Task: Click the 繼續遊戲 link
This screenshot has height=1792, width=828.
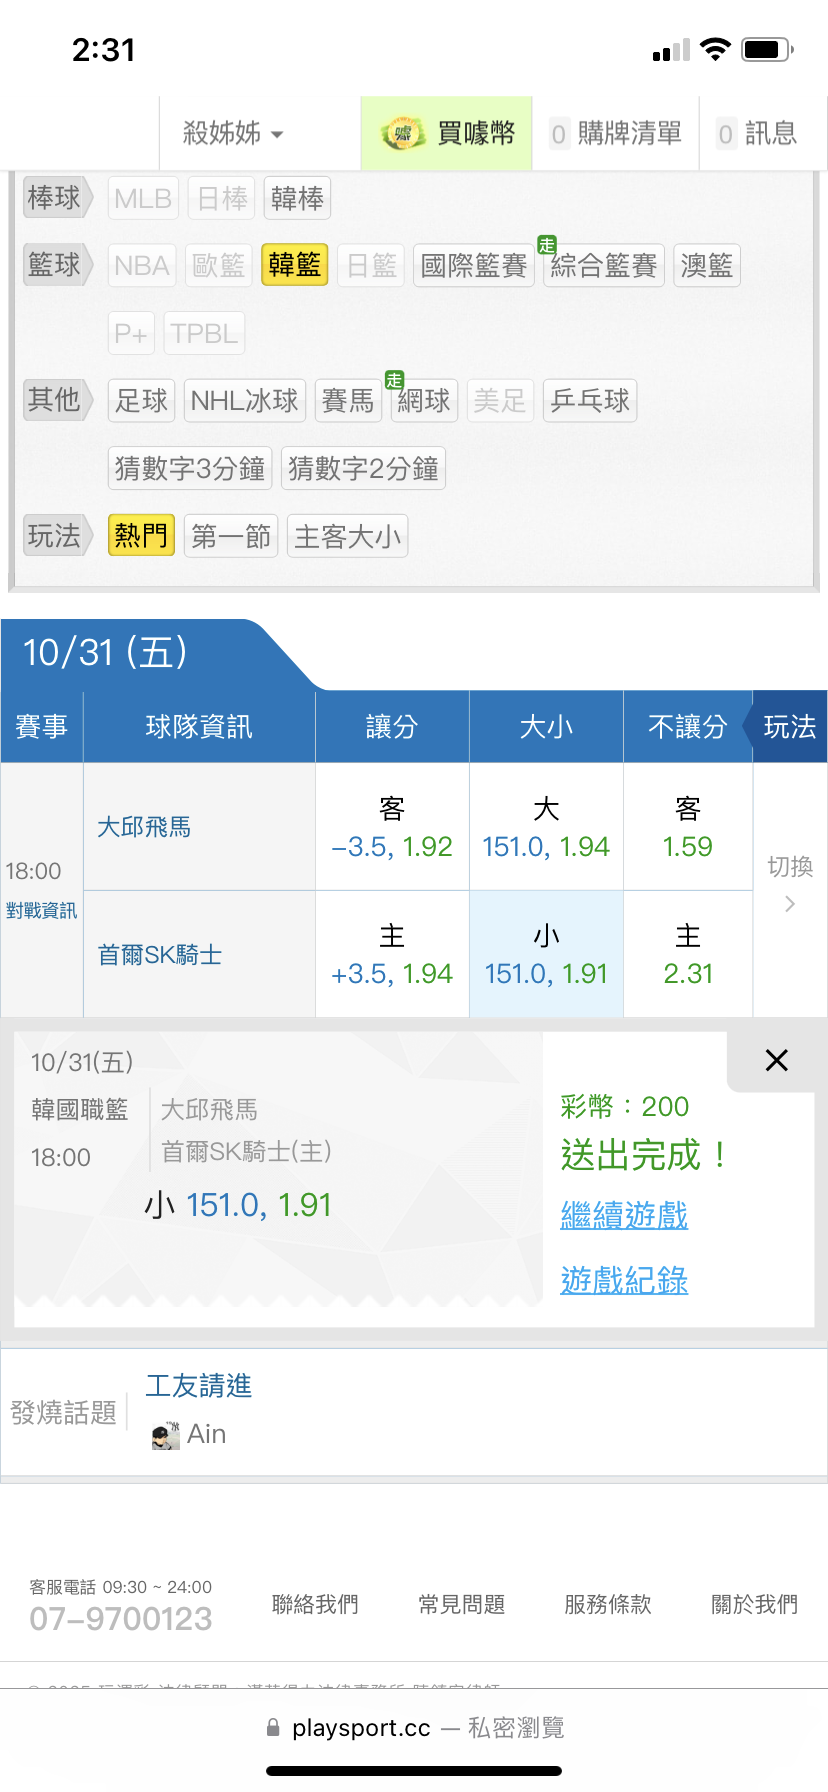Action: click(x=624, y=1215)
